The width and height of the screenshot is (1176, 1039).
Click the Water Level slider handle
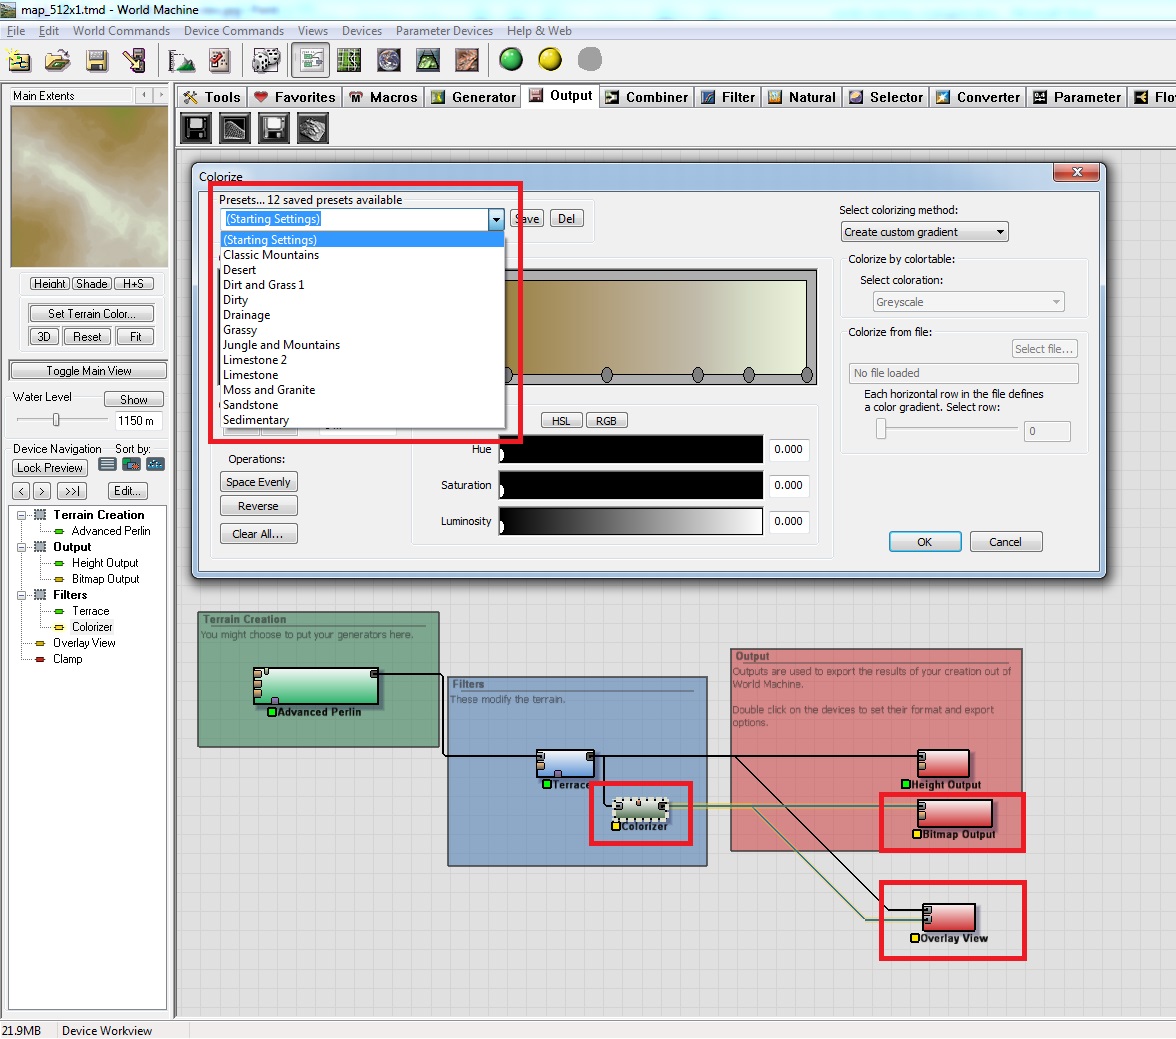coord(56,420)
